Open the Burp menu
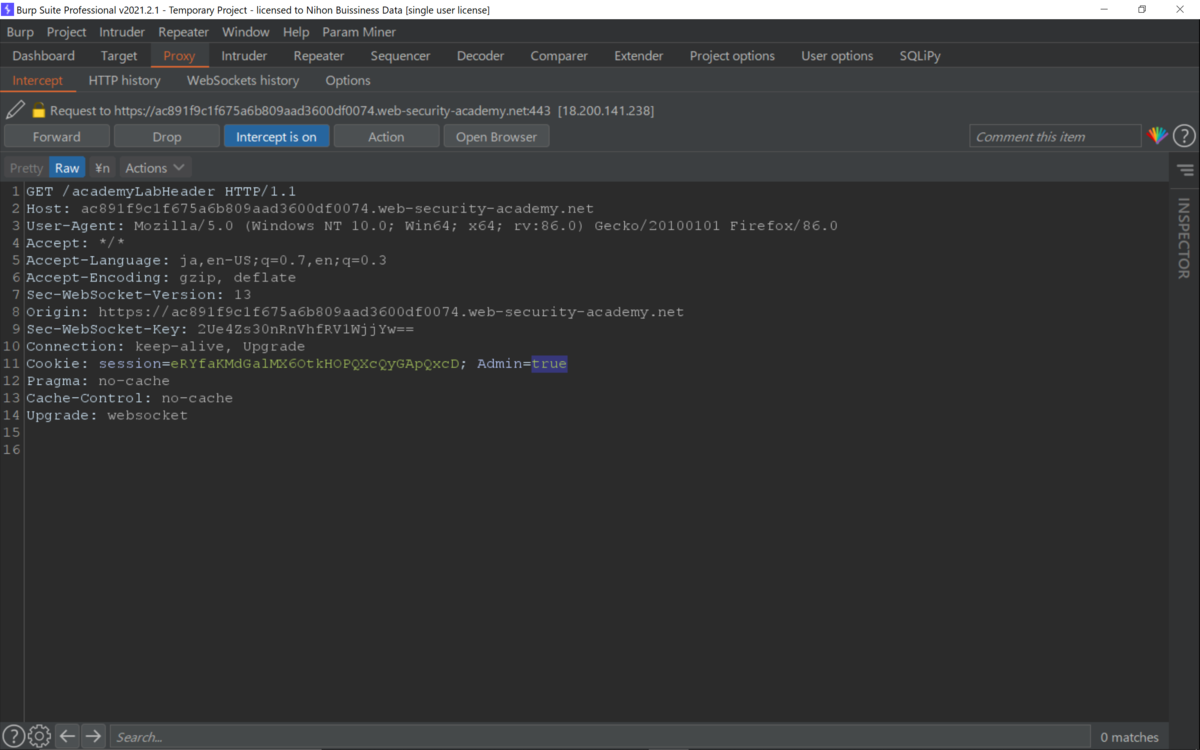Image resolution: width=1200 pixels, height=750 pixels. click(x=20, y=32)
